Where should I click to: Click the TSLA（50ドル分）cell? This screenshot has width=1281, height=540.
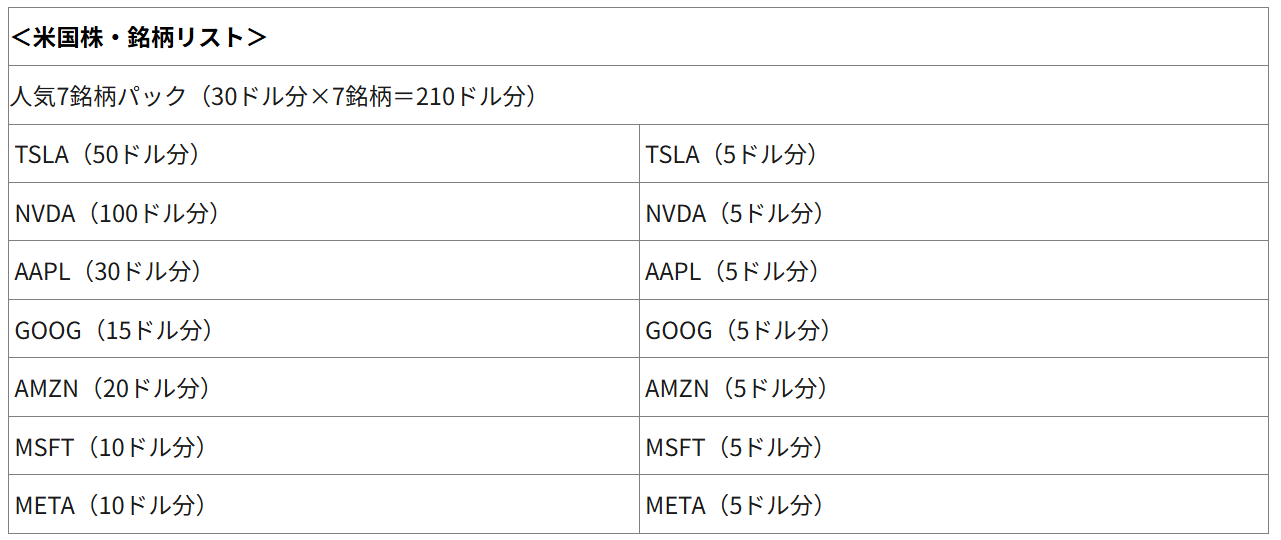pos(108,154)
